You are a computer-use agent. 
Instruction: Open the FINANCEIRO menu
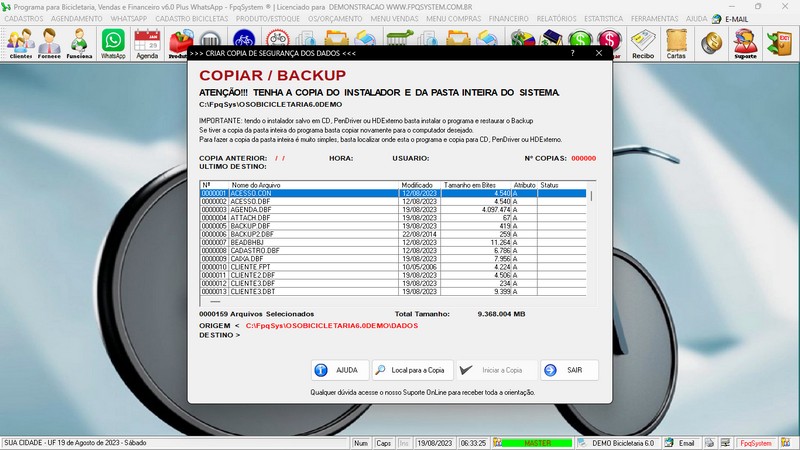pyautogui.click(x=509, y=18)
